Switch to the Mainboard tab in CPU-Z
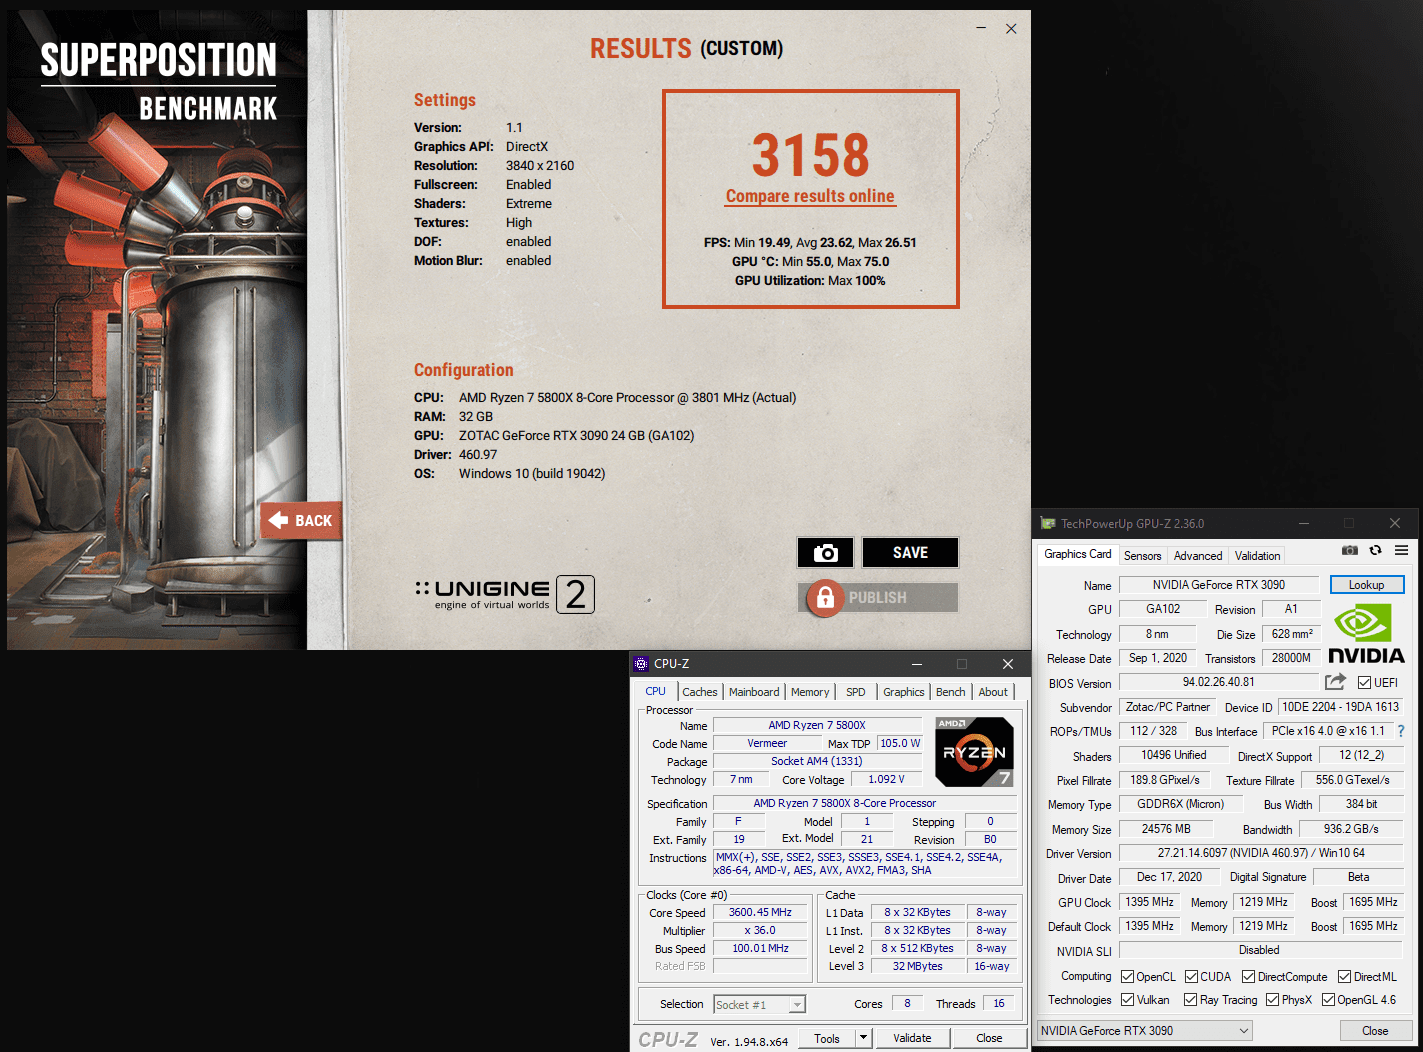 click(754, 692)
